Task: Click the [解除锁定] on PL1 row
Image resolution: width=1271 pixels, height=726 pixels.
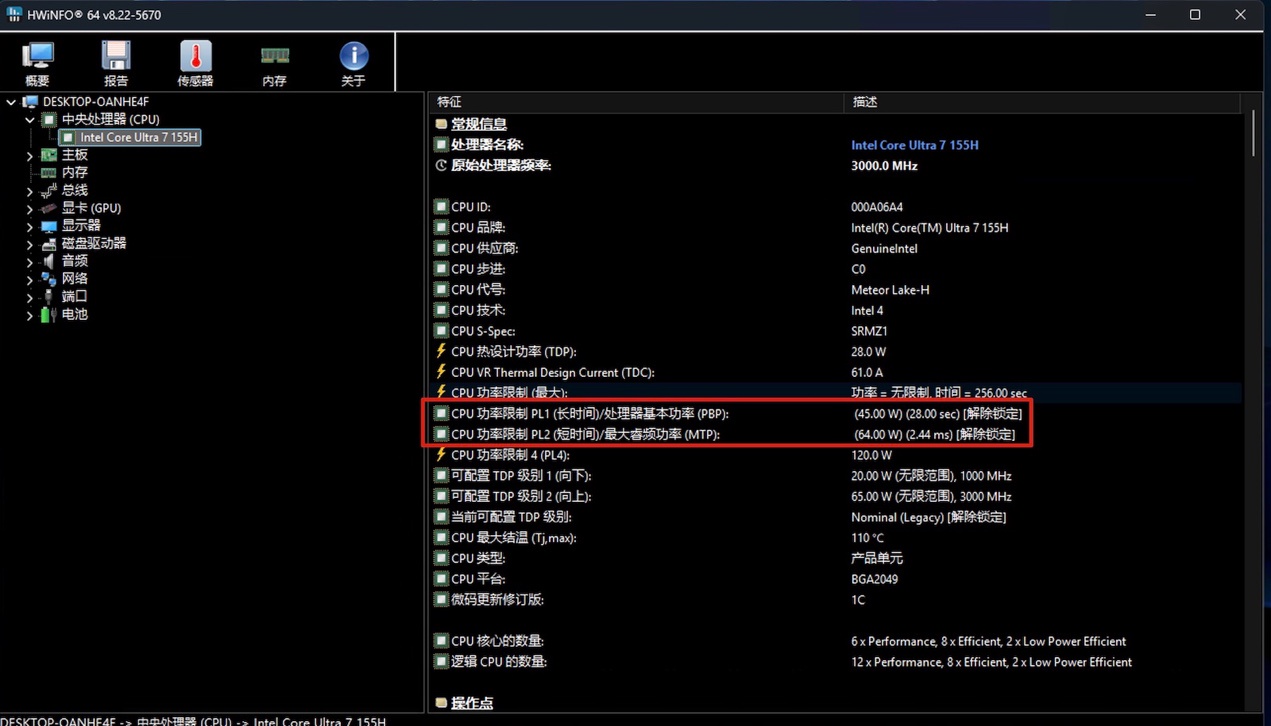Action: [992, 413]
